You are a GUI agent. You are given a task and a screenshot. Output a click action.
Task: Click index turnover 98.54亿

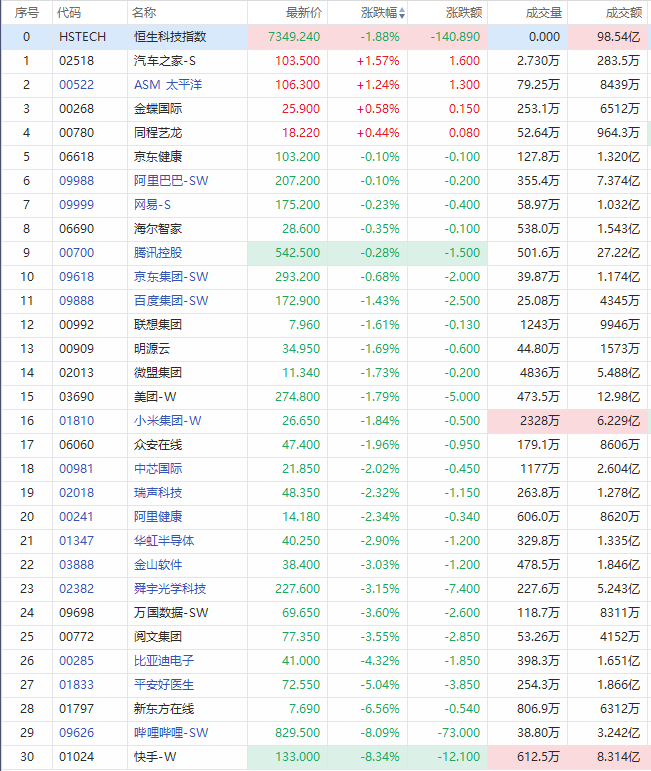click(619, 37)
